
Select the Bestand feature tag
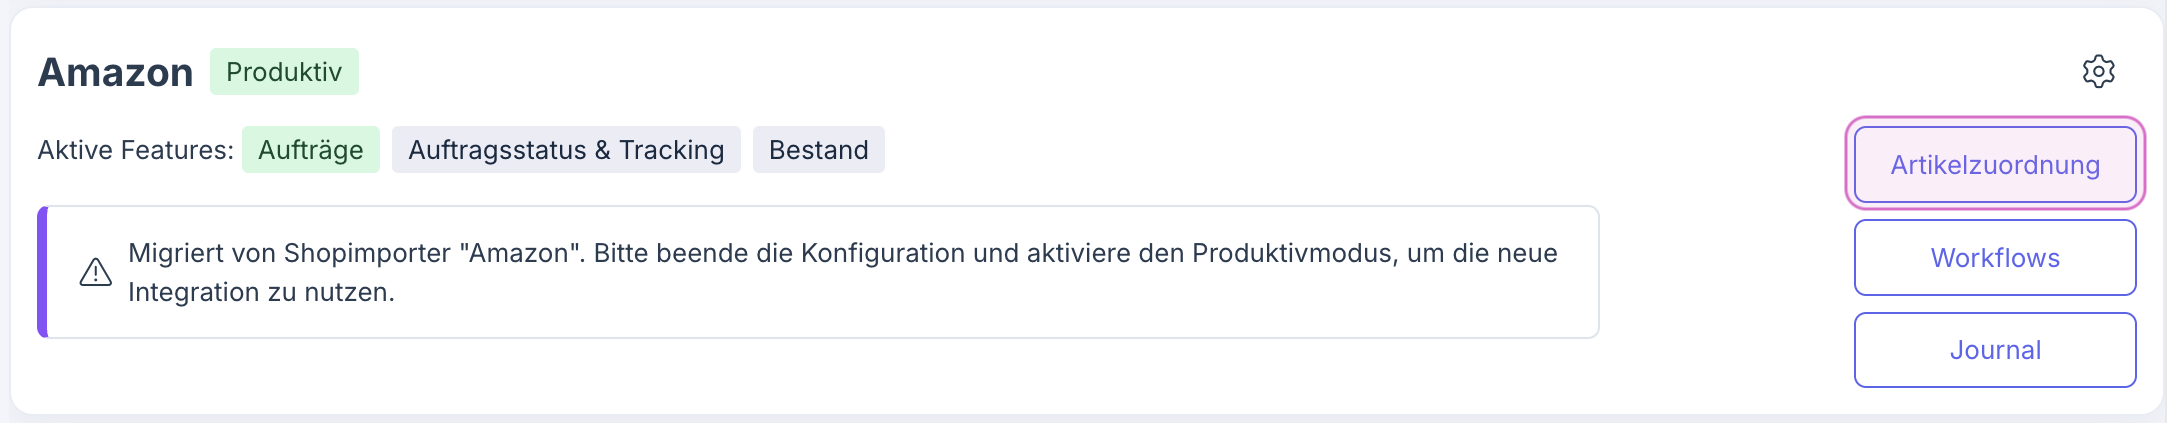[x=818, y=150]
